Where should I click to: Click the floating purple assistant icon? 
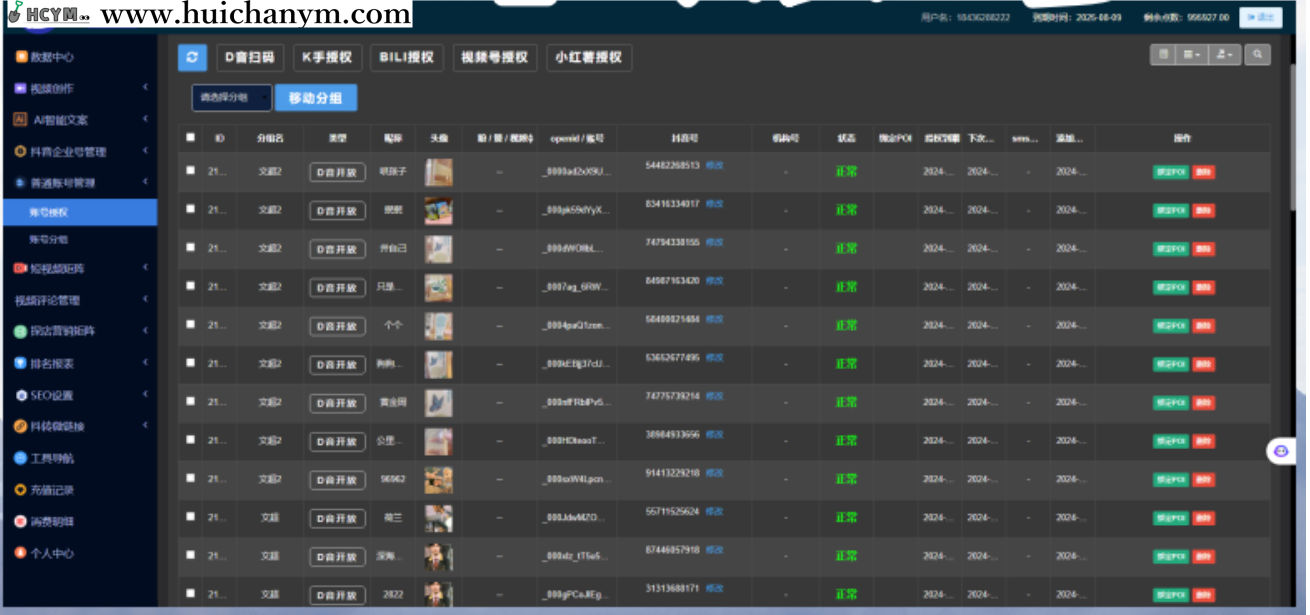(1281, 451)
